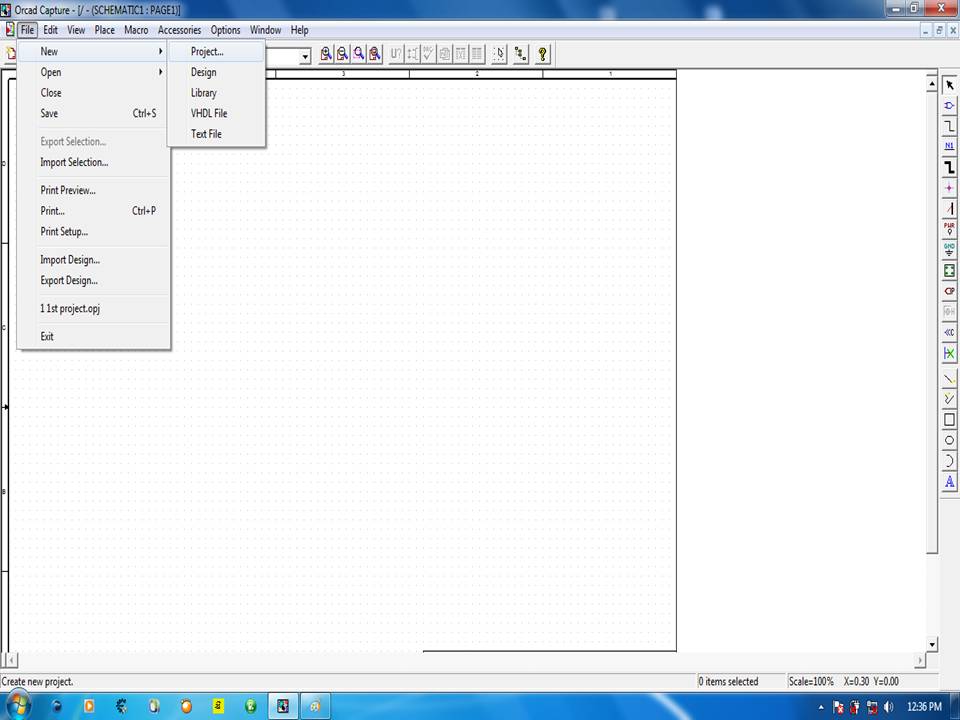Click the Snap to Grid toolbar icon

point(499,54)
